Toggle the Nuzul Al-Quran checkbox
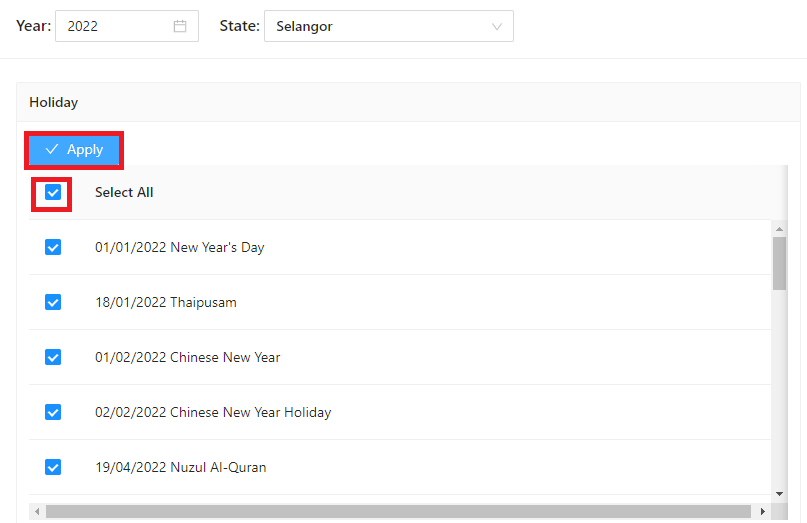This screenshot has width=807, height=523. [x=53, y=467]
